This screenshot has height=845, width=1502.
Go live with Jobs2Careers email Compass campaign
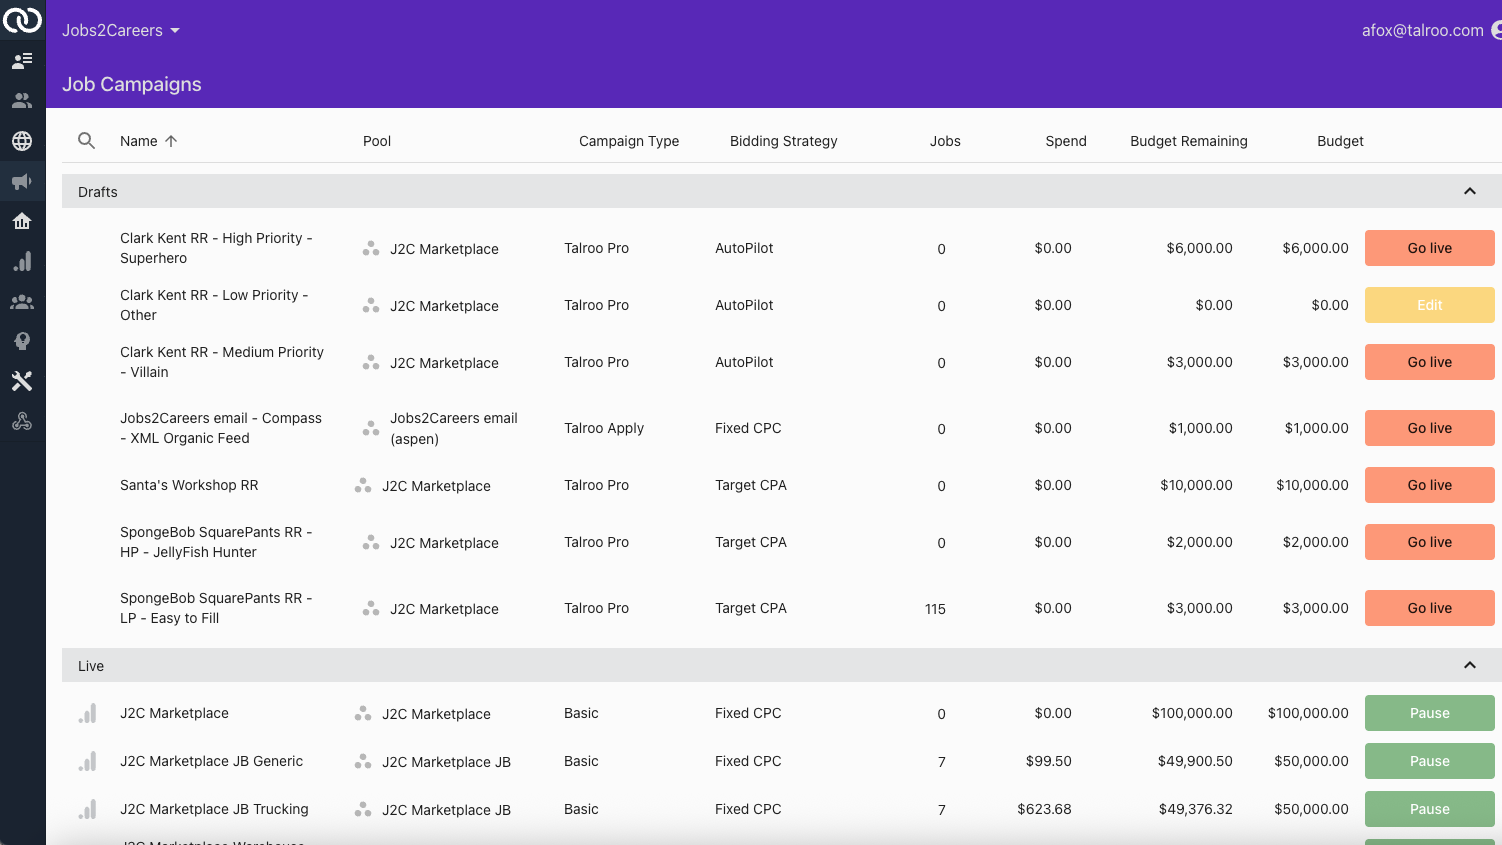click(x=1430, y=428)
